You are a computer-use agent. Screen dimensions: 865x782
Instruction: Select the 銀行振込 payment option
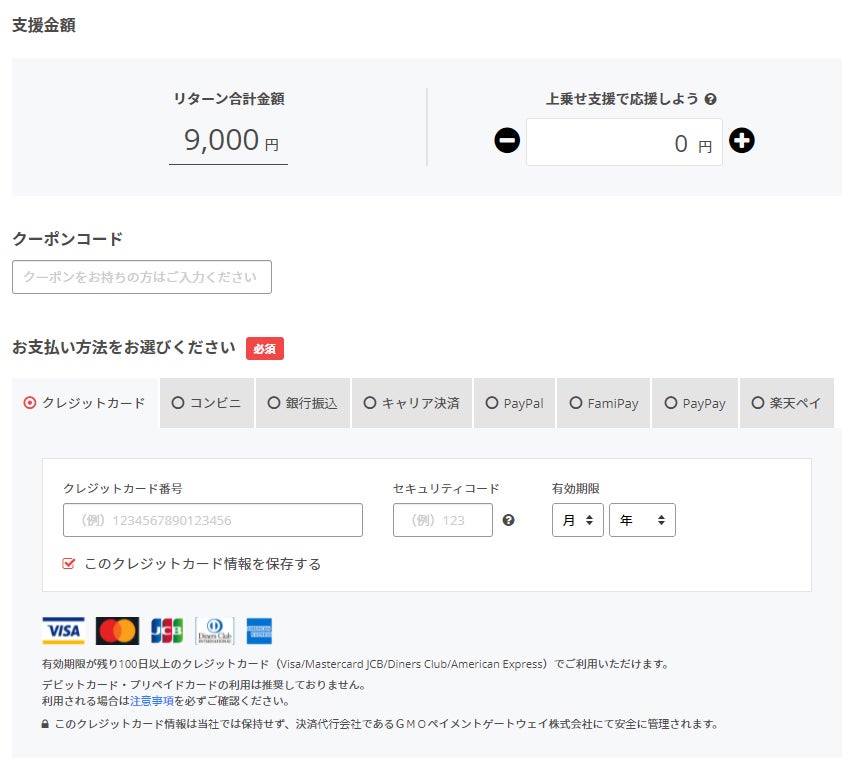point(303,403)
